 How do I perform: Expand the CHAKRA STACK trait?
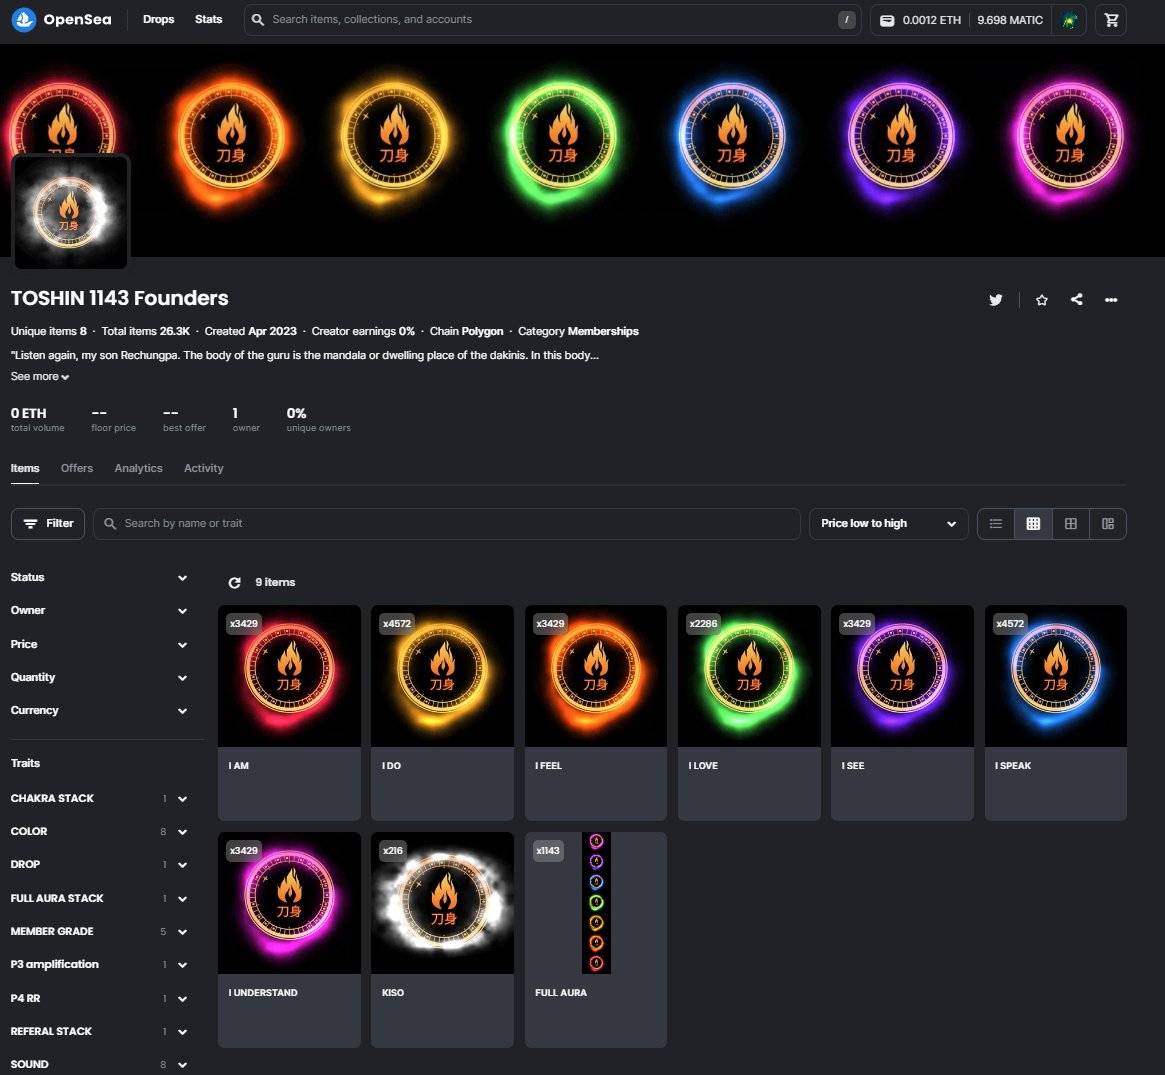100,799
